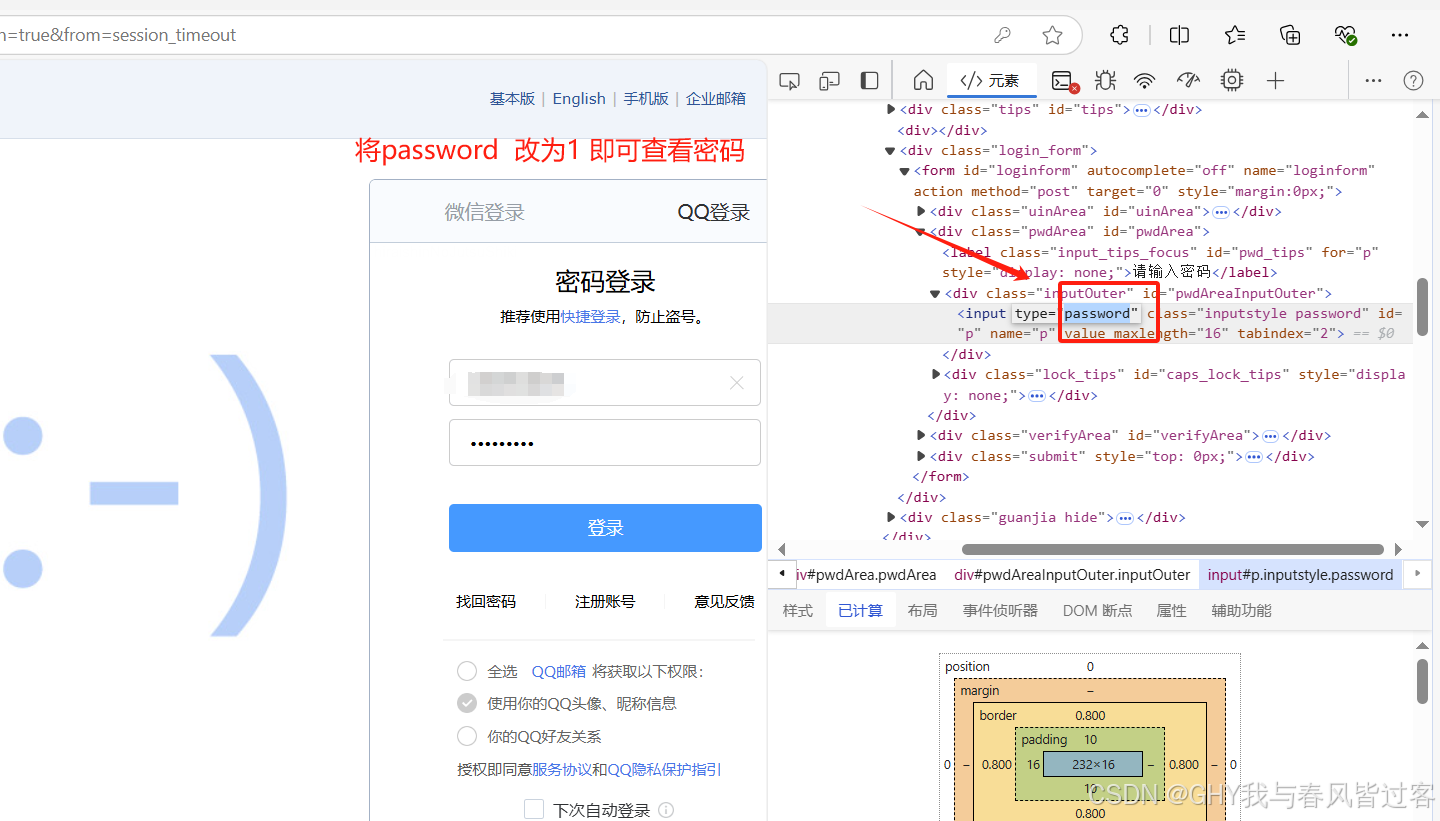The width and height of the screenshot is (1440, 821).
Task: Open browser essentials heart icon
Action: pyautogui.click(x=1345, y=35)
